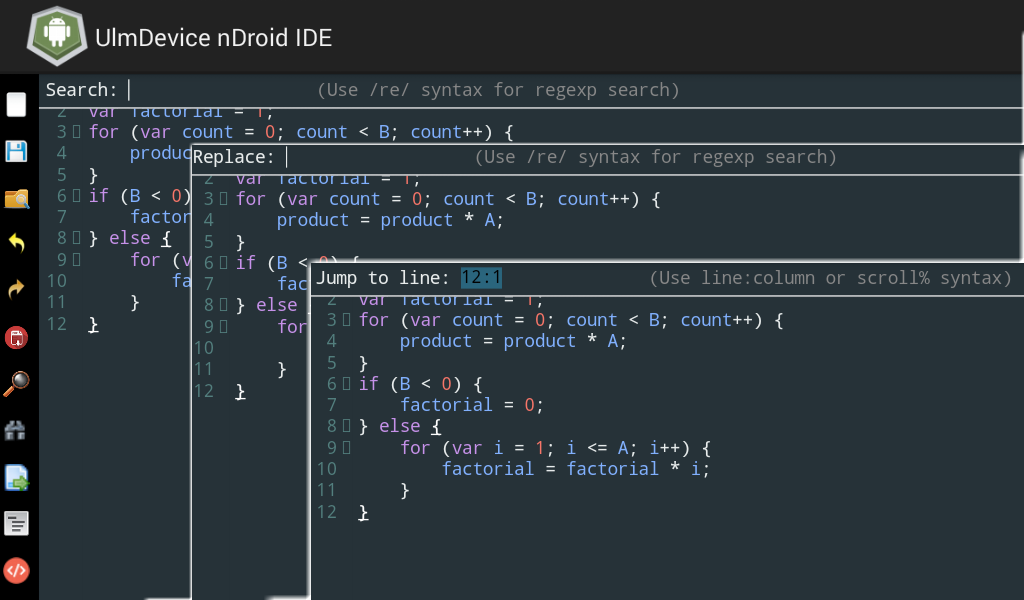This screenshot has width=1024, height=600.
Task: Click line number 10 in the Jump to line panel gutter
Action: click(327, 468)
